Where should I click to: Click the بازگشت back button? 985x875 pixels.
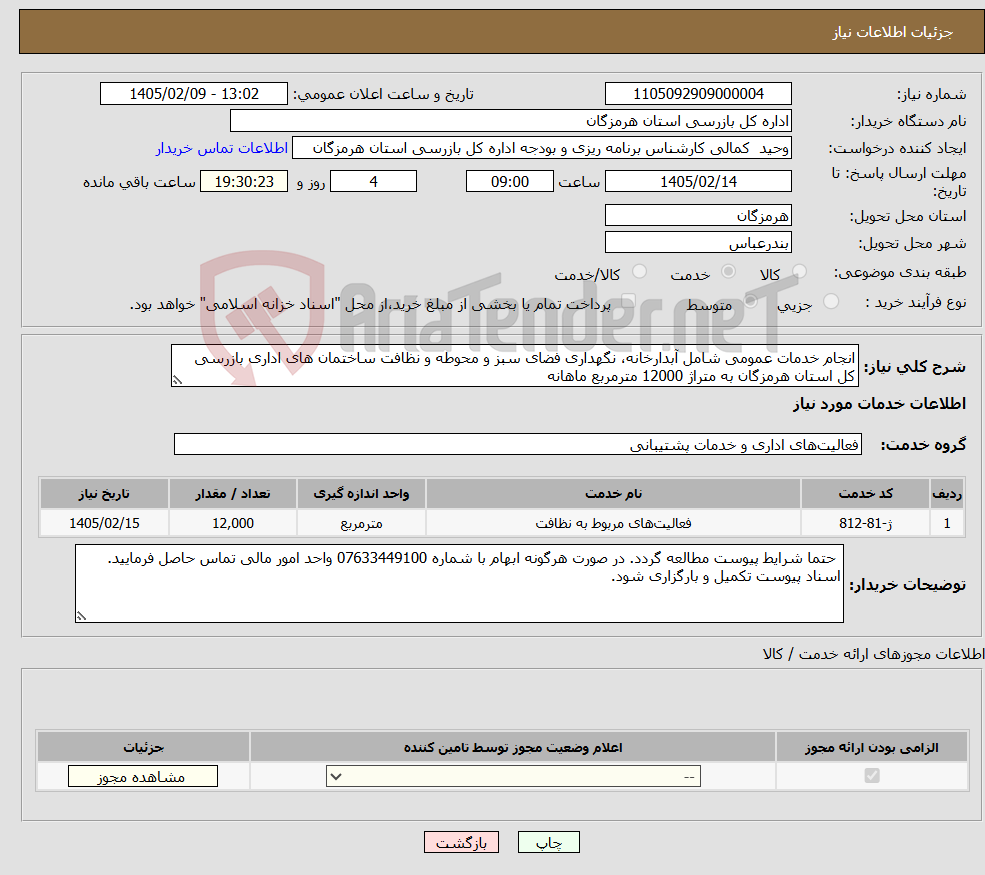tap(461, 842)
